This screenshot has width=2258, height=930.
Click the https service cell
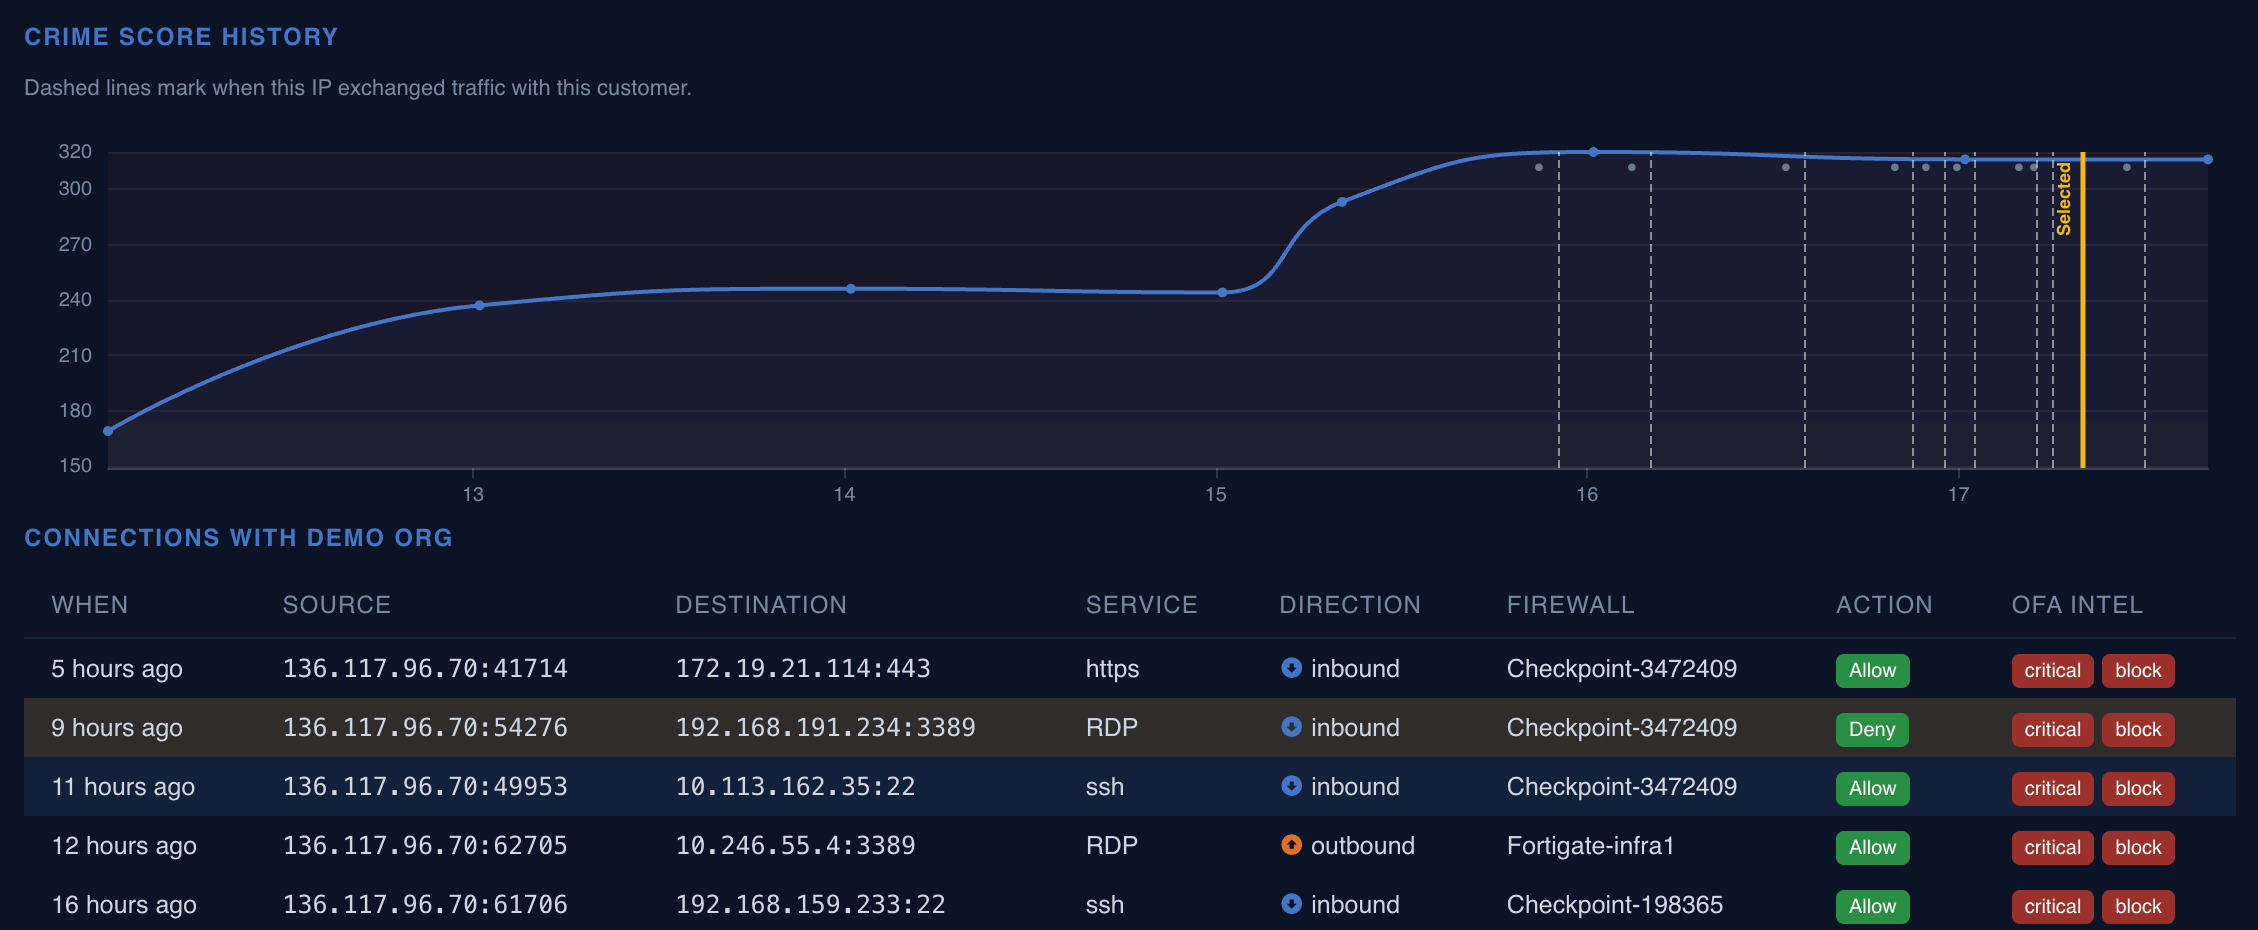pos(1112,668)
